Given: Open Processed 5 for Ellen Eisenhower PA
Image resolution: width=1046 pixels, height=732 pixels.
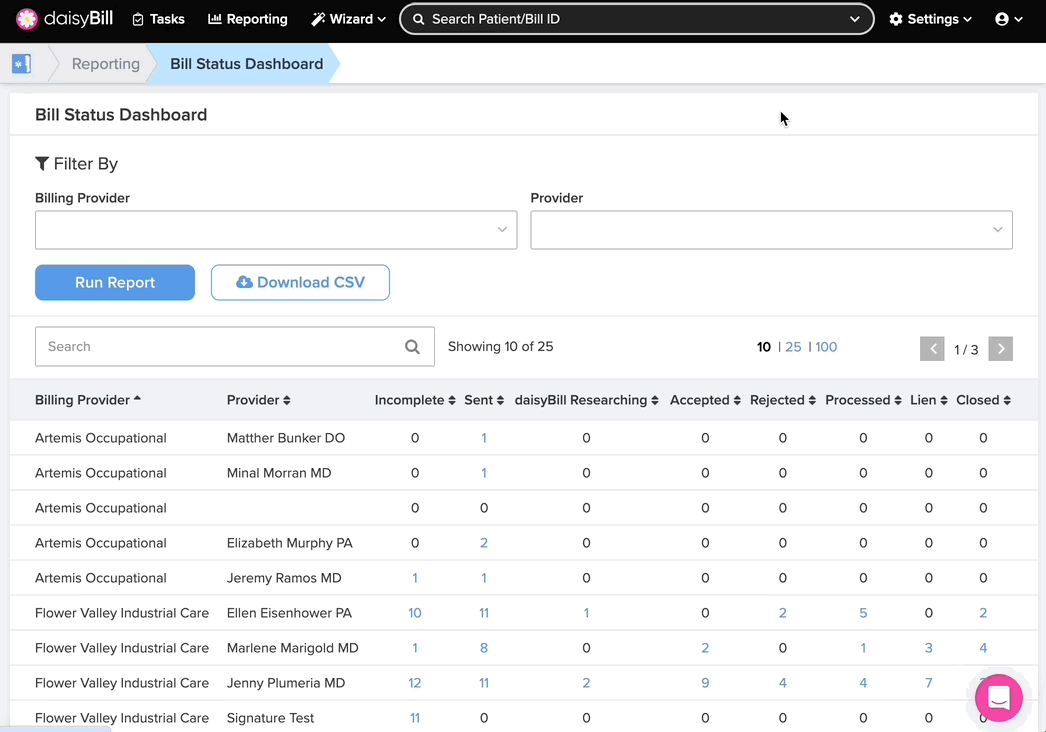Looking at the screenshot, I should (x=863, y=613).
